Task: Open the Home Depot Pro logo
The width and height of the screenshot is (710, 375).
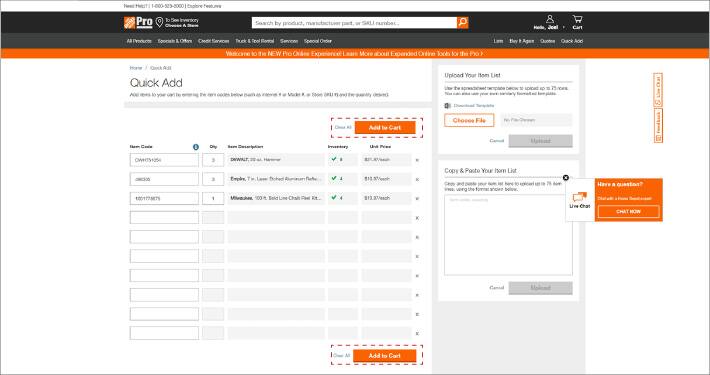Action: 138,23
